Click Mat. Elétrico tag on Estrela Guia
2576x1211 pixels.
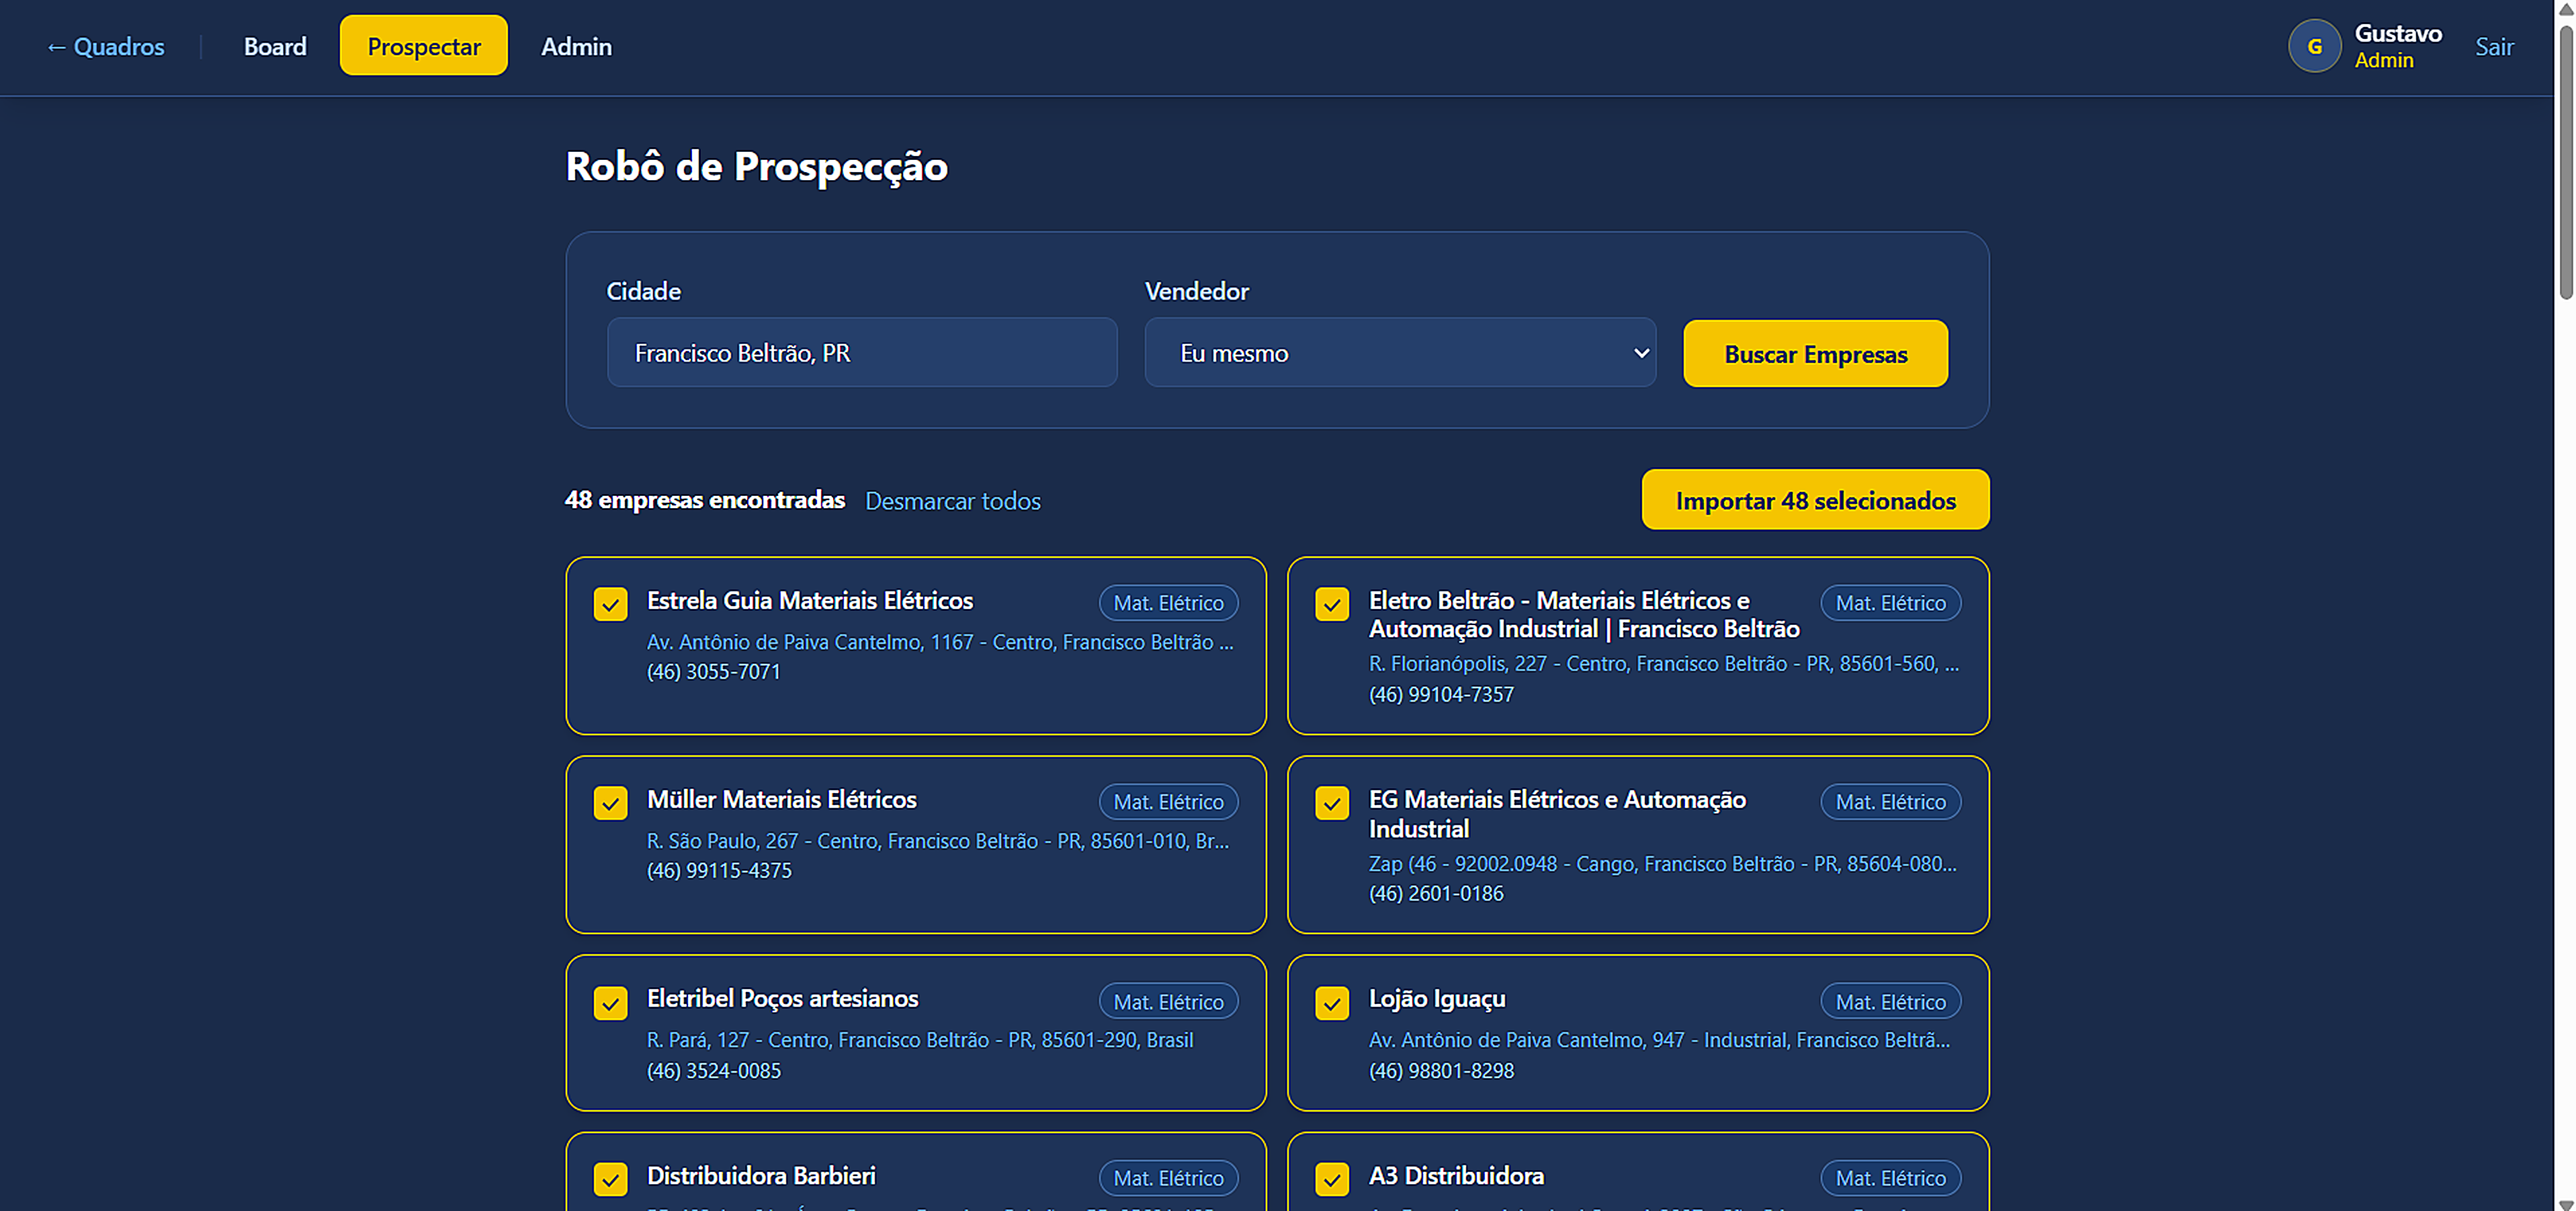coord(1168,603)
